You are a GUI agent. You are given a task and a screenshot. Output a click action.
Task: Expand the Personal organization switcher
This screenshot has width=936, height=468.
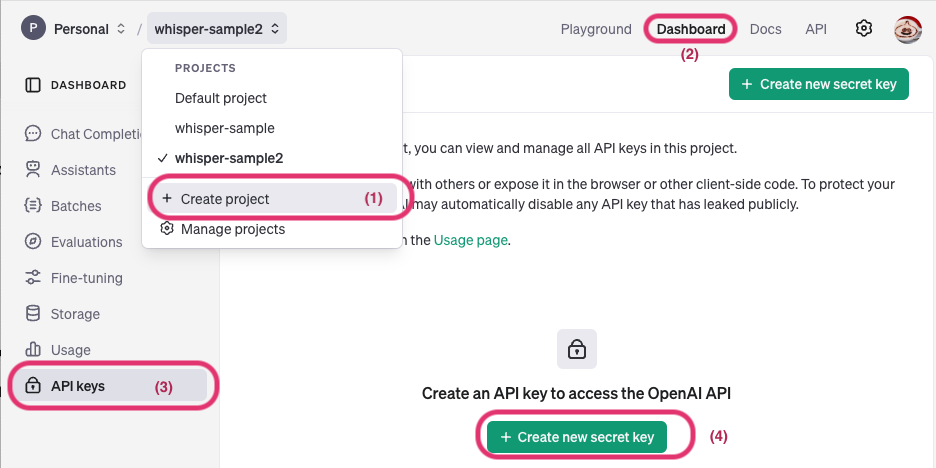click(x=82, y=29)
